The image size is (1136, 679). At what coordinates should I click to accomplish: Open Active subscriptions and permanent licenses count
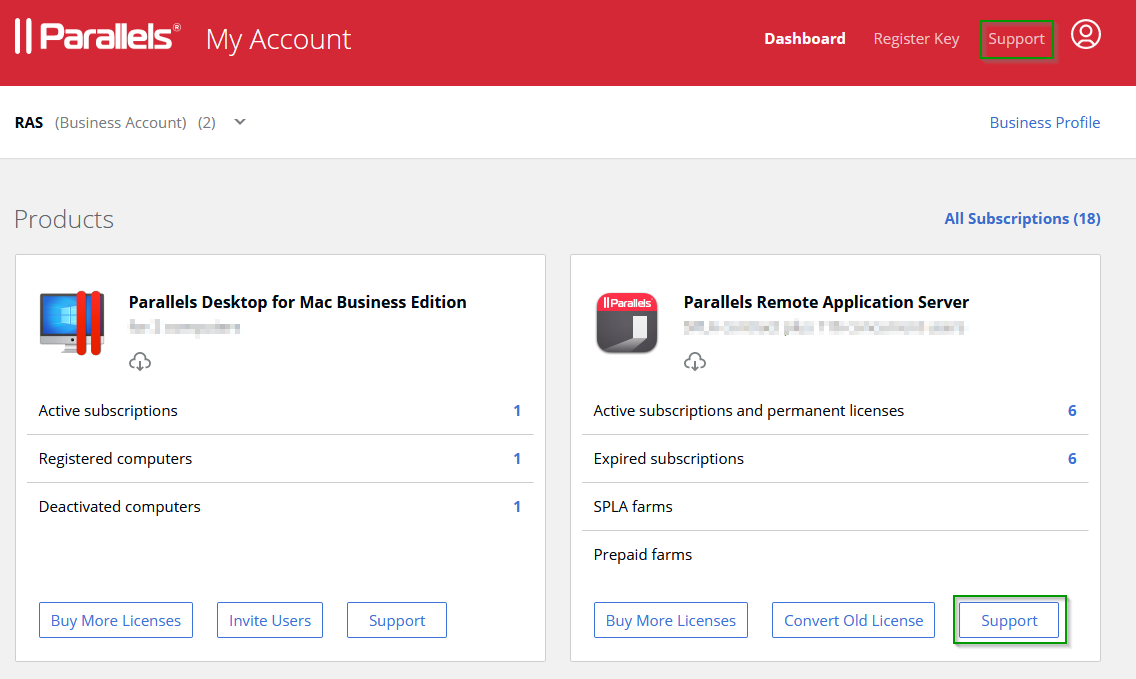pos(1072,411)
